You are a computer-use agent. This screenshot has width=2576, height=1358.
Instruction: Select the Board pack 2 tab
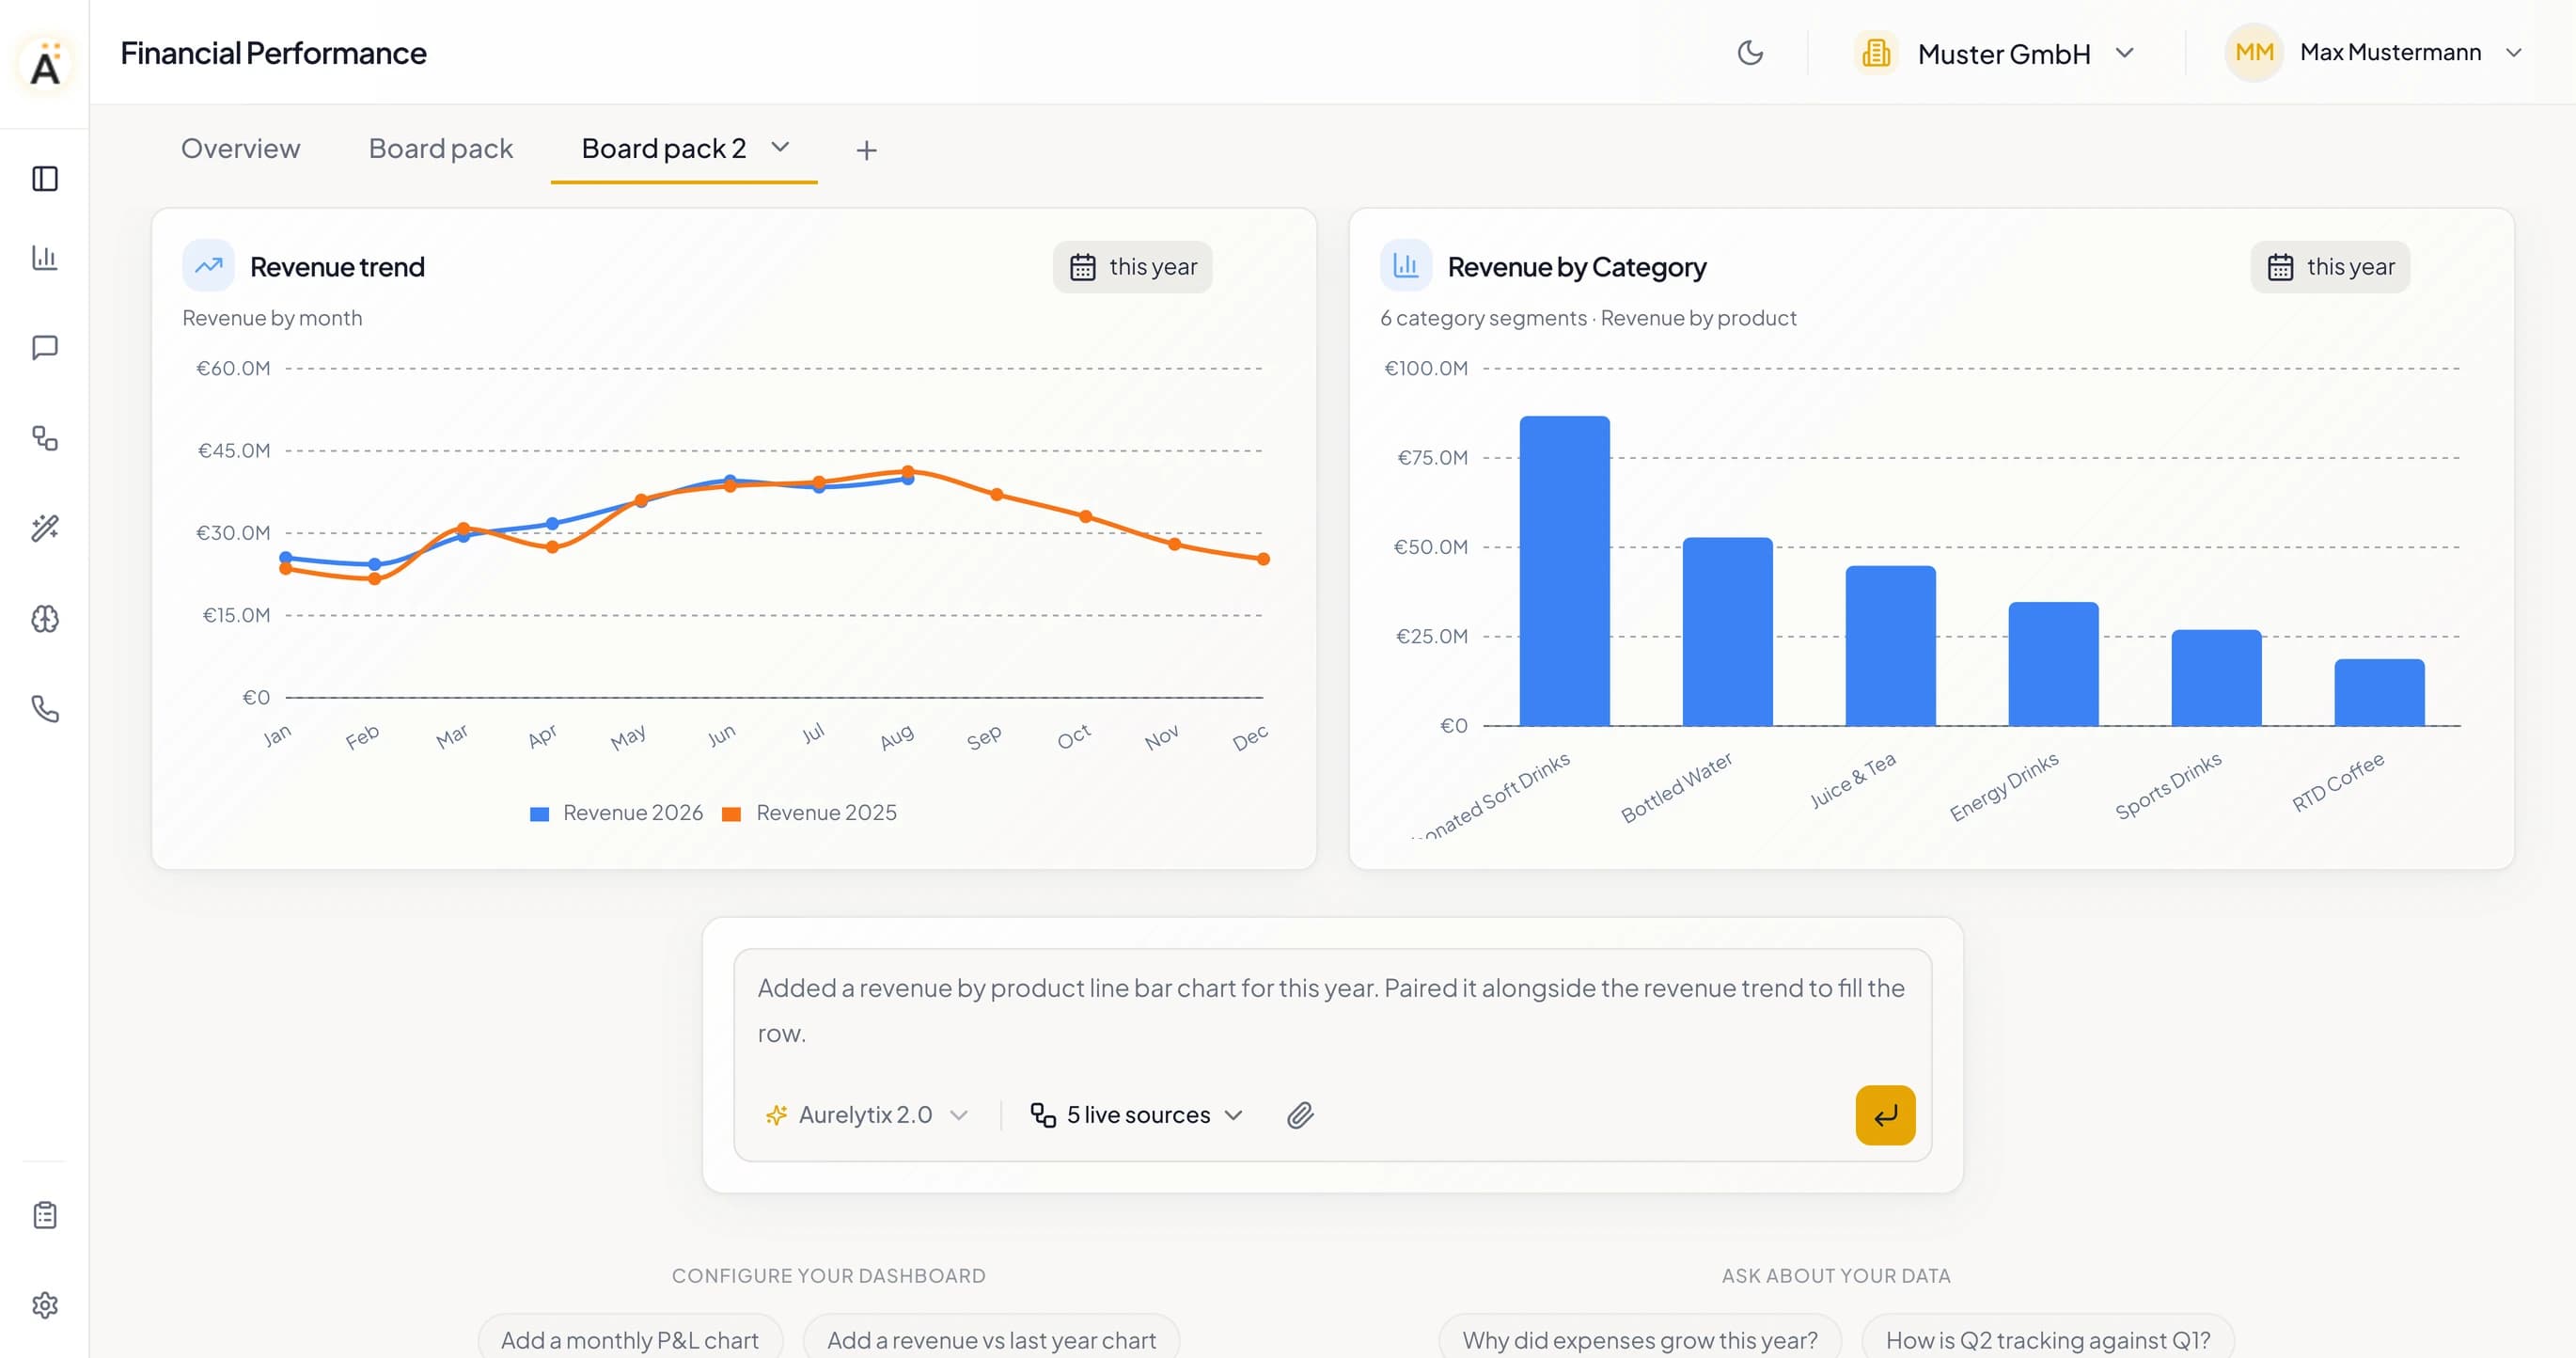pyautogui.click(x=664, y=148)
